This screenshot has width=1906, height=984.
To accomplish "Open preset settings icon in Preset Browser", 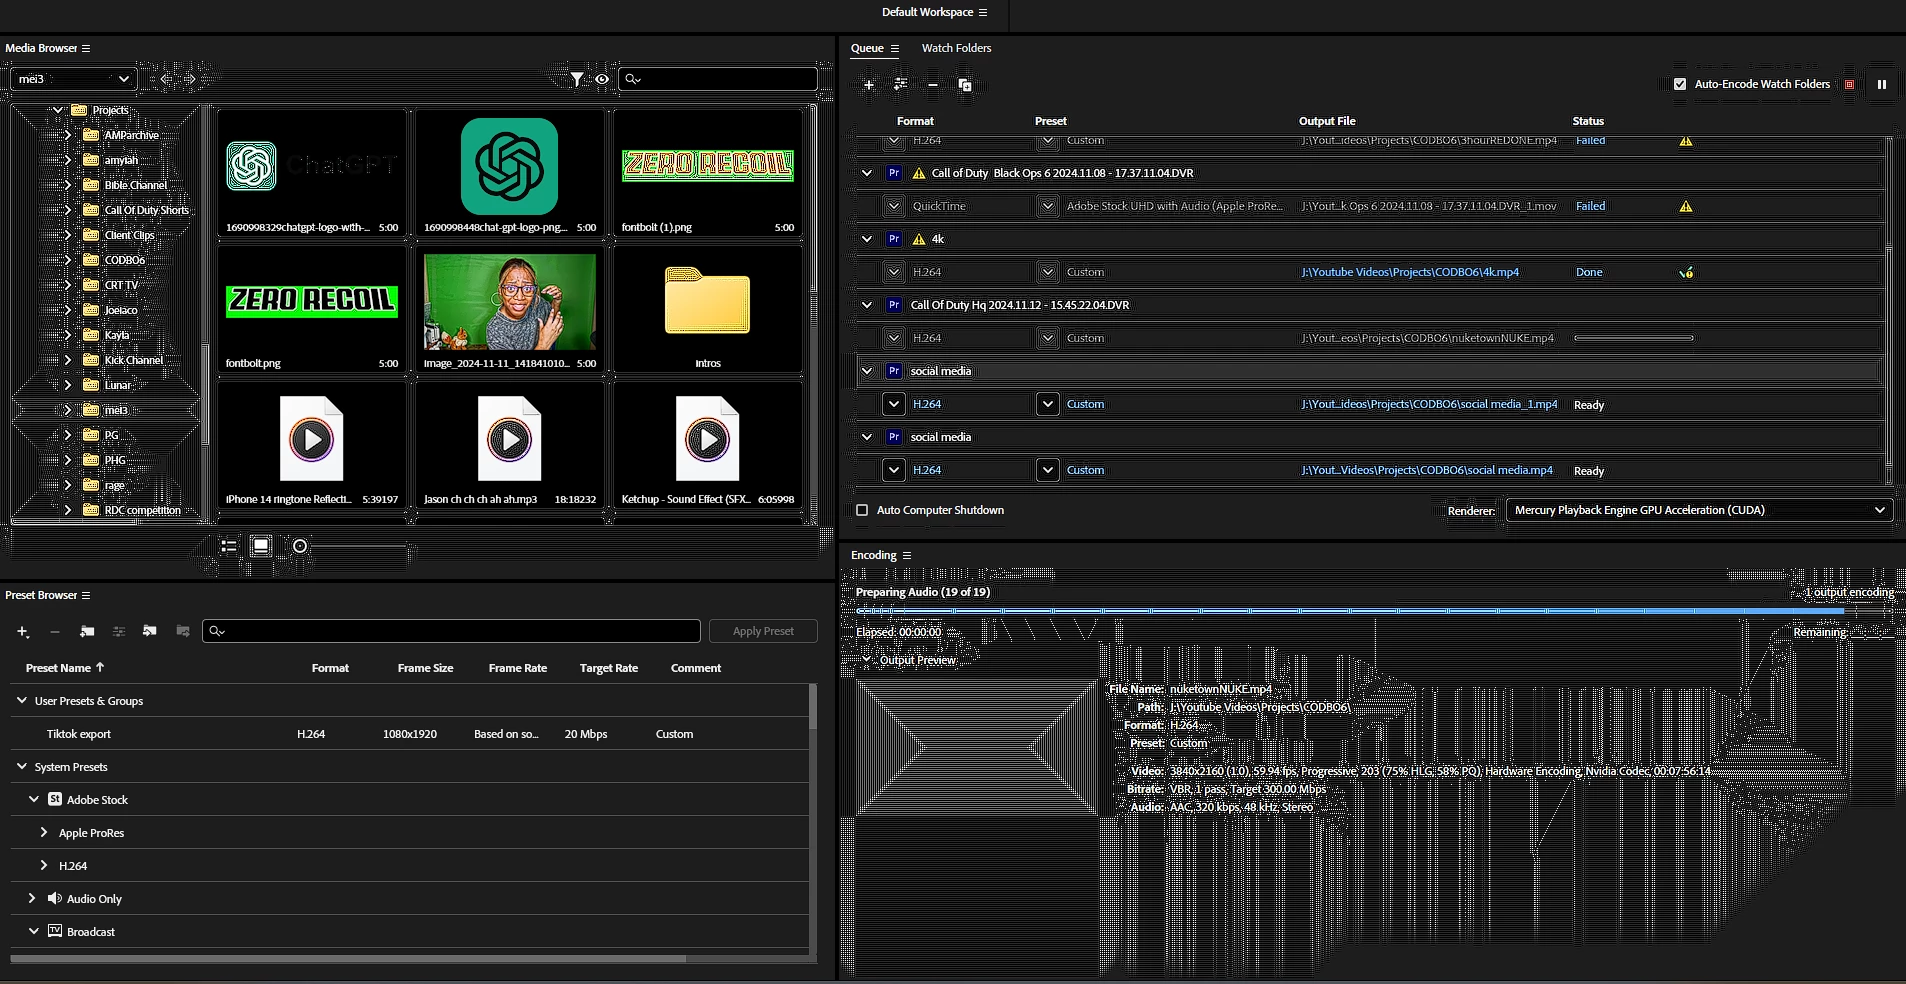I will pyautogui.click(x=119, y=631).
